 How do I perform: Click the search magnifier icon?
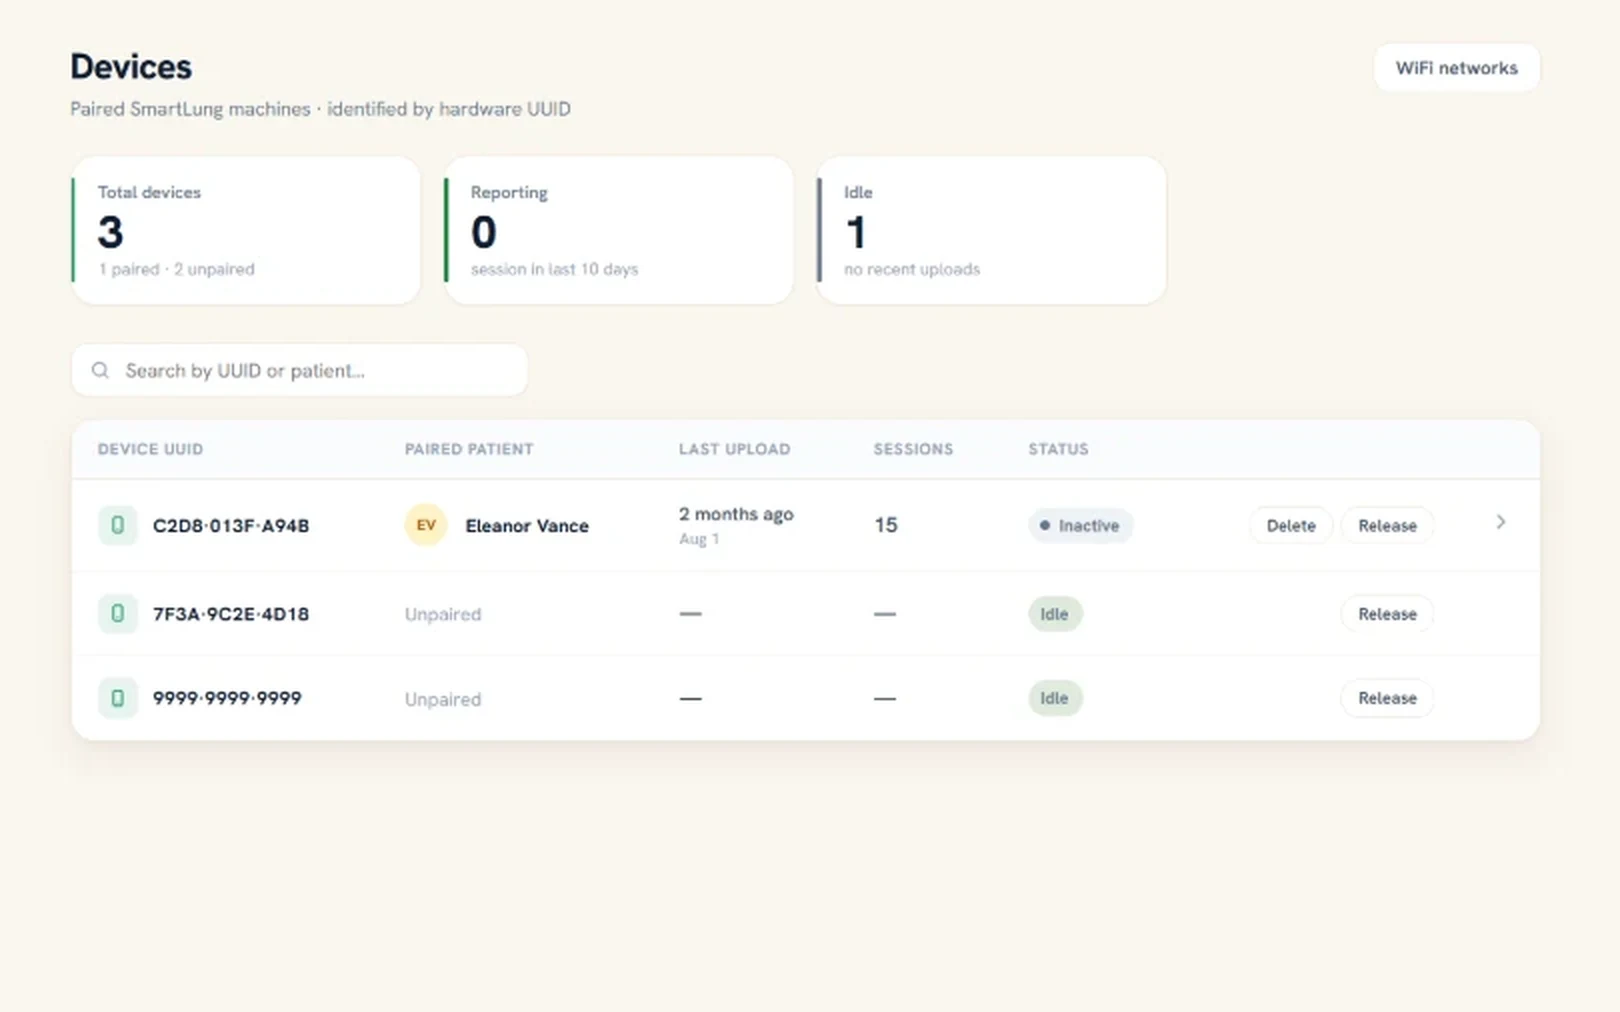point(100,370)
